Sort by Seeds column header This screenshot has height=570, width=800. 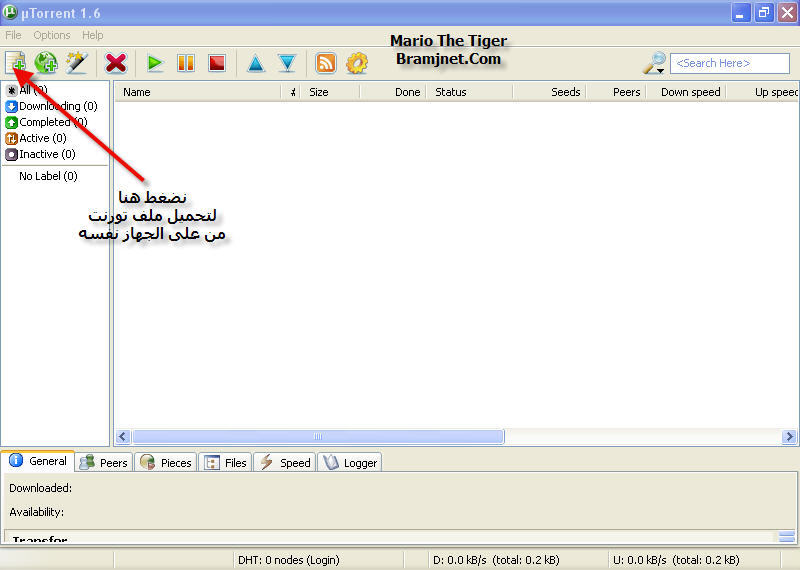coord(549,92)
